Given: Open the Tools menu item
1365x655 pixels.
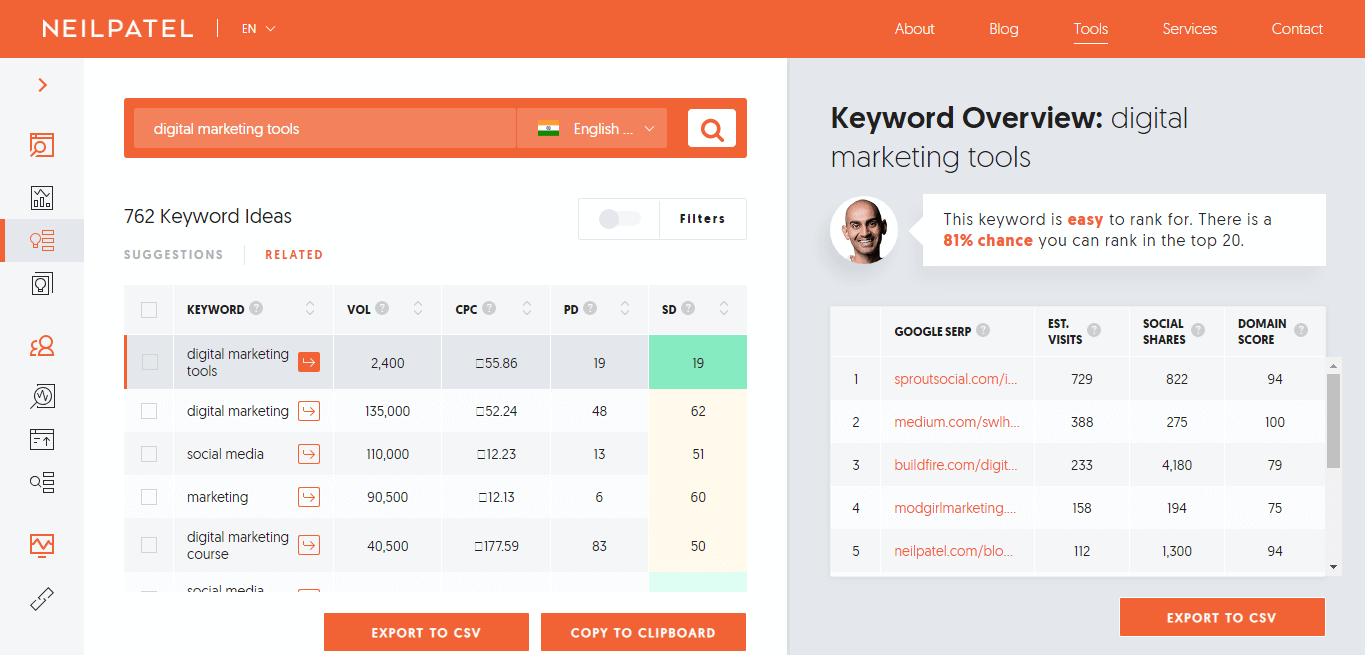Looking at the screenshot, I should [1090, 29].
